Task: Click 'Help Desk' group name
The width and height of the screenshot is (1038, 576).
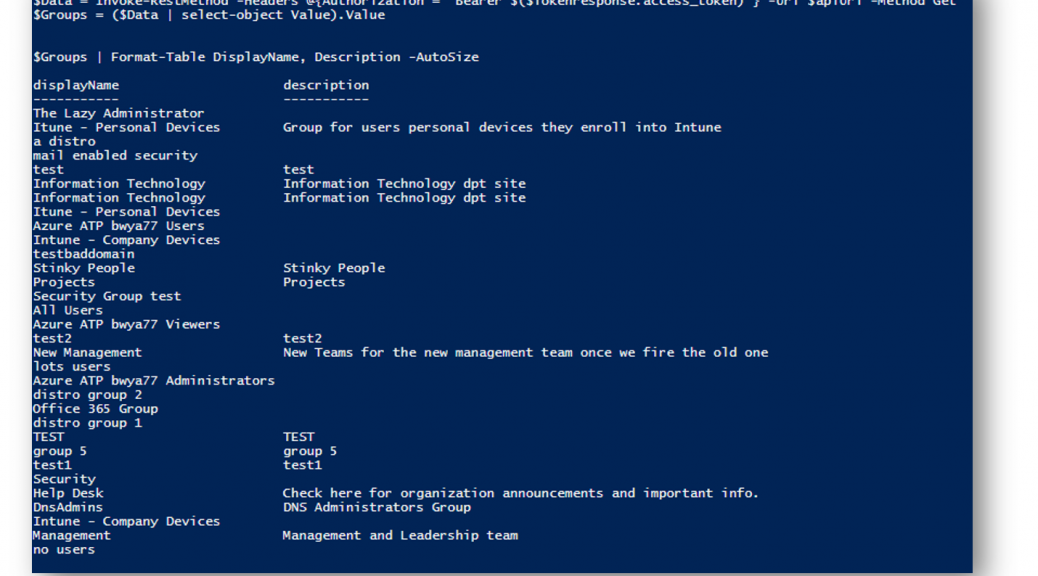Action: tap(68, 493)
